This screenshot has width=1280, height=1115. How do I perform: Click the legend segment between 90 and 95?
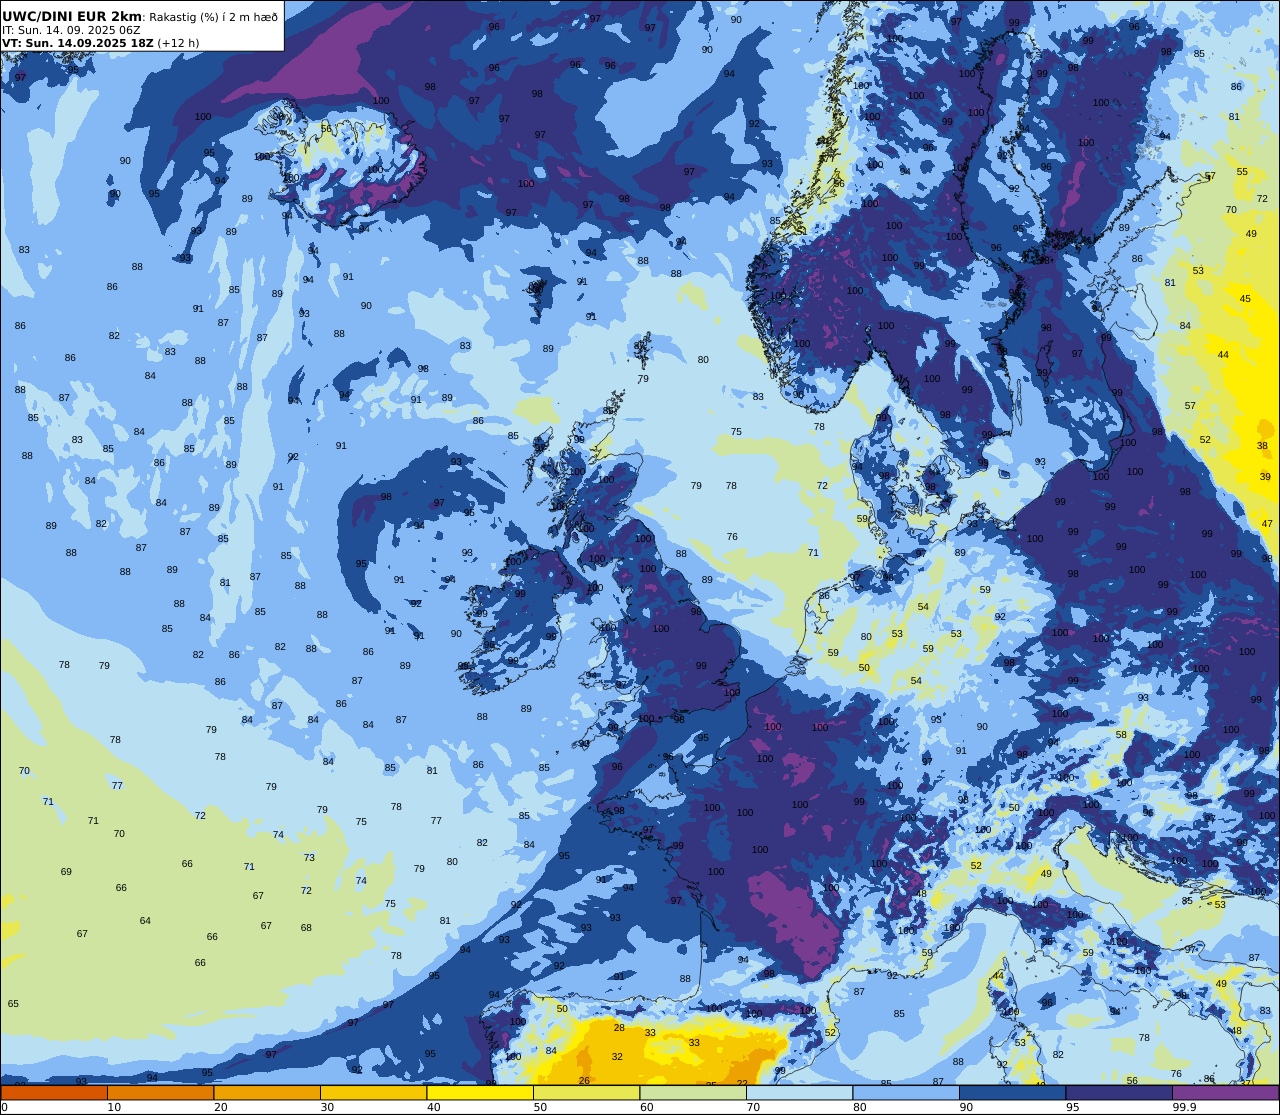point(1013,1092)
